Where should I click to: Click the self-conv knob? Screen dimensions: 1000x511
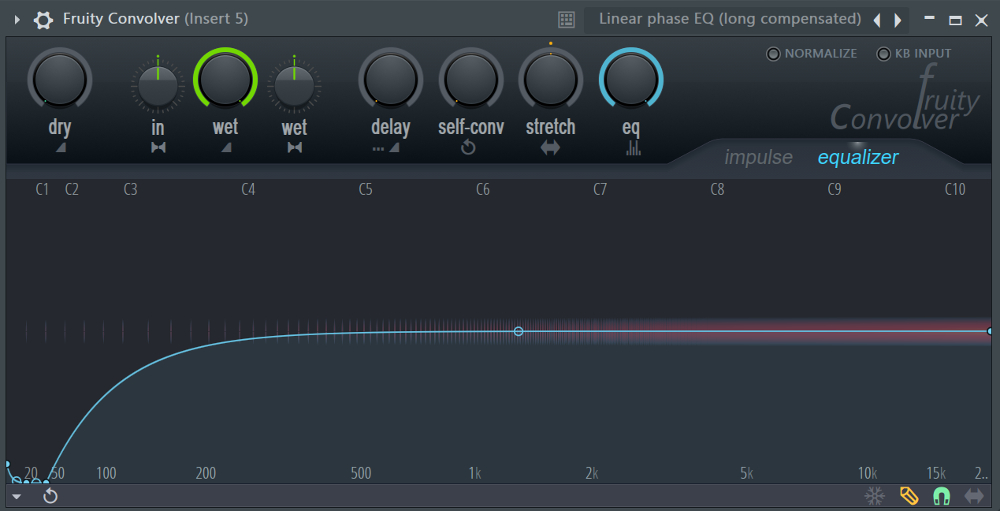pyautogui.click(x=471, y=79)
